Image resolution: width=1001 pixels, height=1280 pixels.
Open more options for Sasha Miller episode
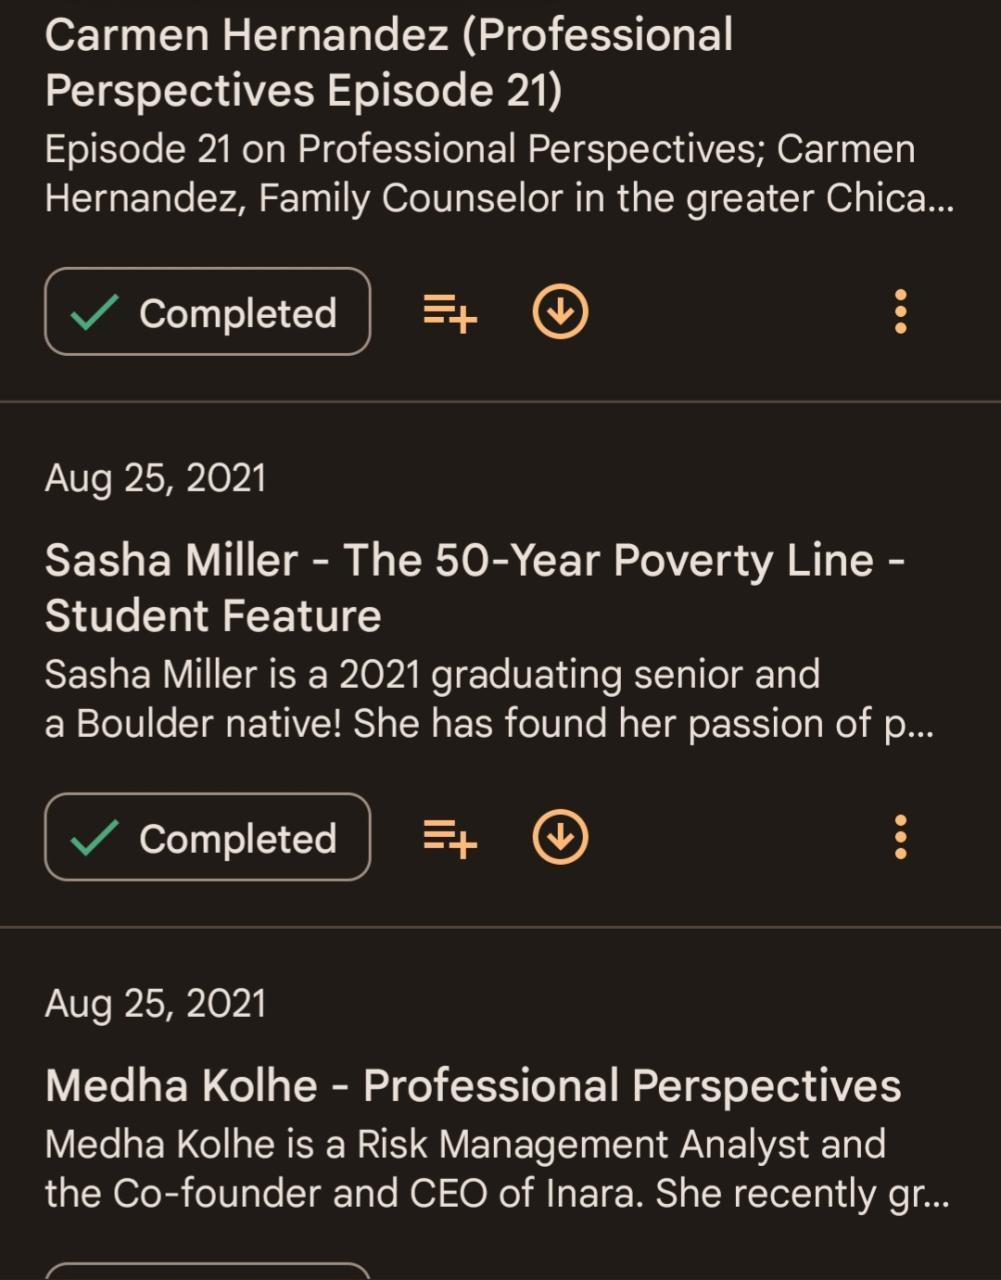(900, 837)
